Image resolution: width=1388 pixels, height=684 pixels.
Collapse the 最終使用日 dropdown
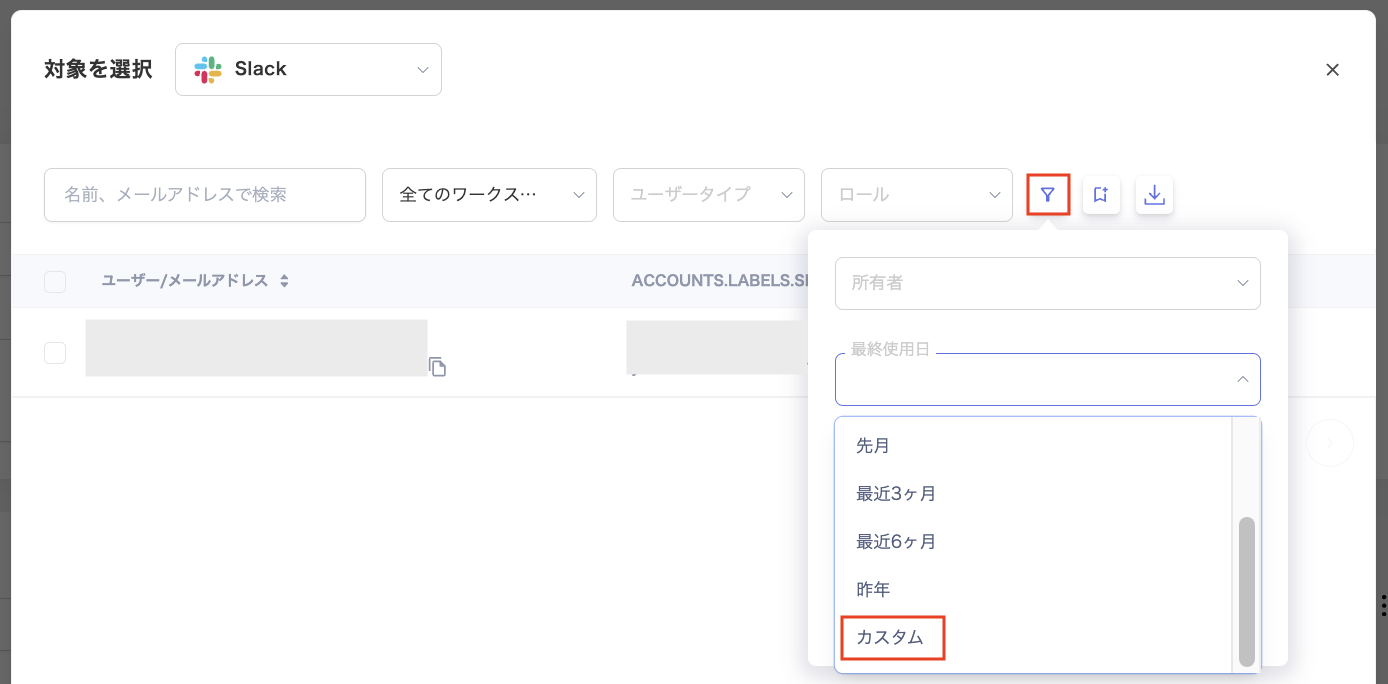click(x=1242, y=379)
